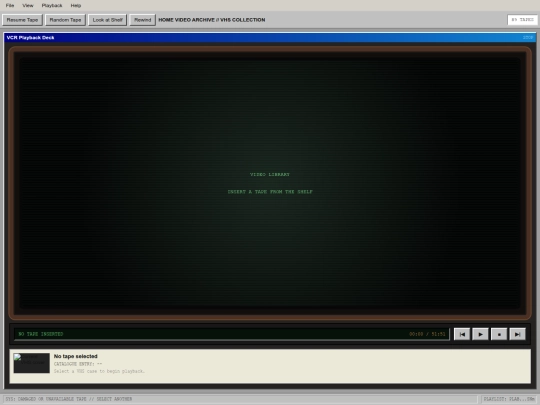Click the Random Tape button
This screenshot has height=405, width=540.
65,20
